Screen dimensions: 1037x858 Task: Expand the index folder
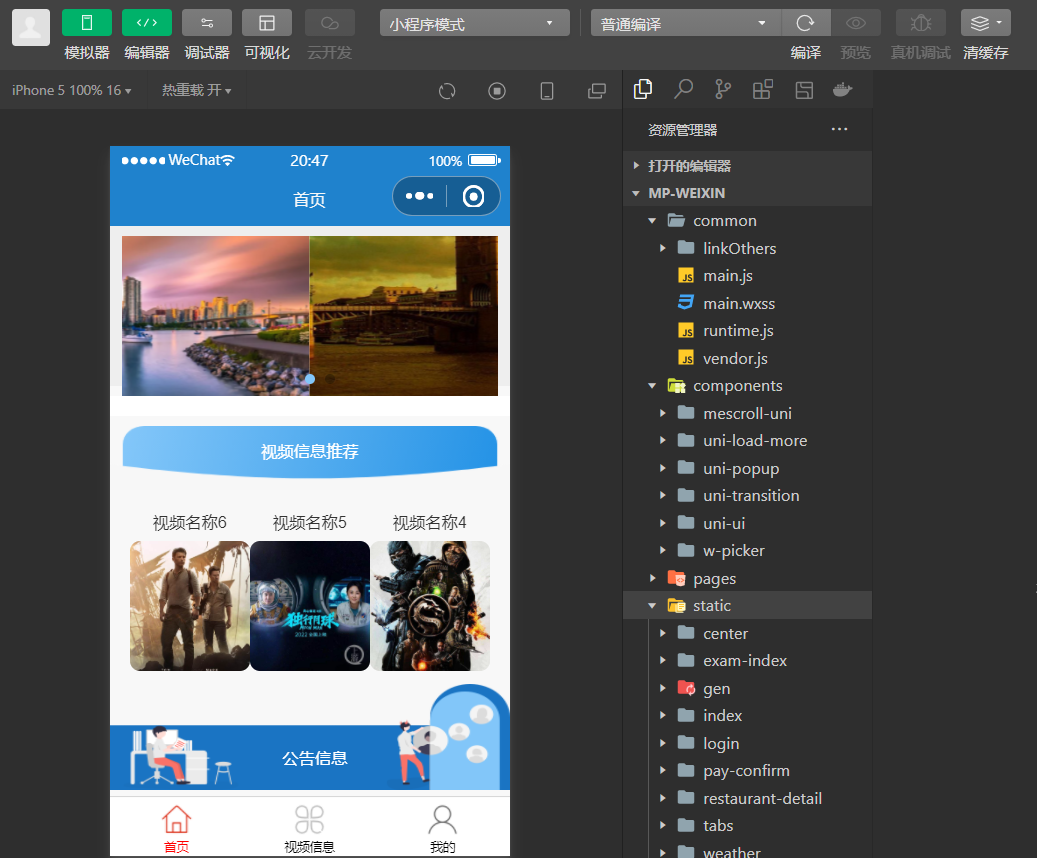pos(747,715)
